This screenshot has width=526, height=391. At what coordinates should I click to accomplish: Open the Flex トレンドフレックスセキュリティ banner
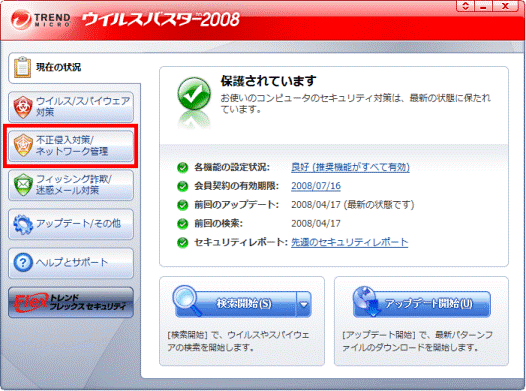(x=71, y=302)
